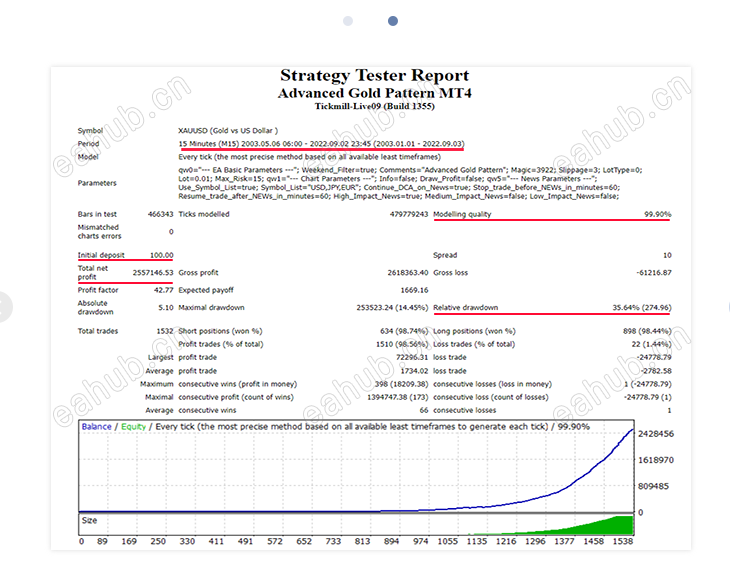The width and height of the screenshot is (730, 564).
Task: Click the '100.00' initial deposit value
Action: [x=162, y=255]
